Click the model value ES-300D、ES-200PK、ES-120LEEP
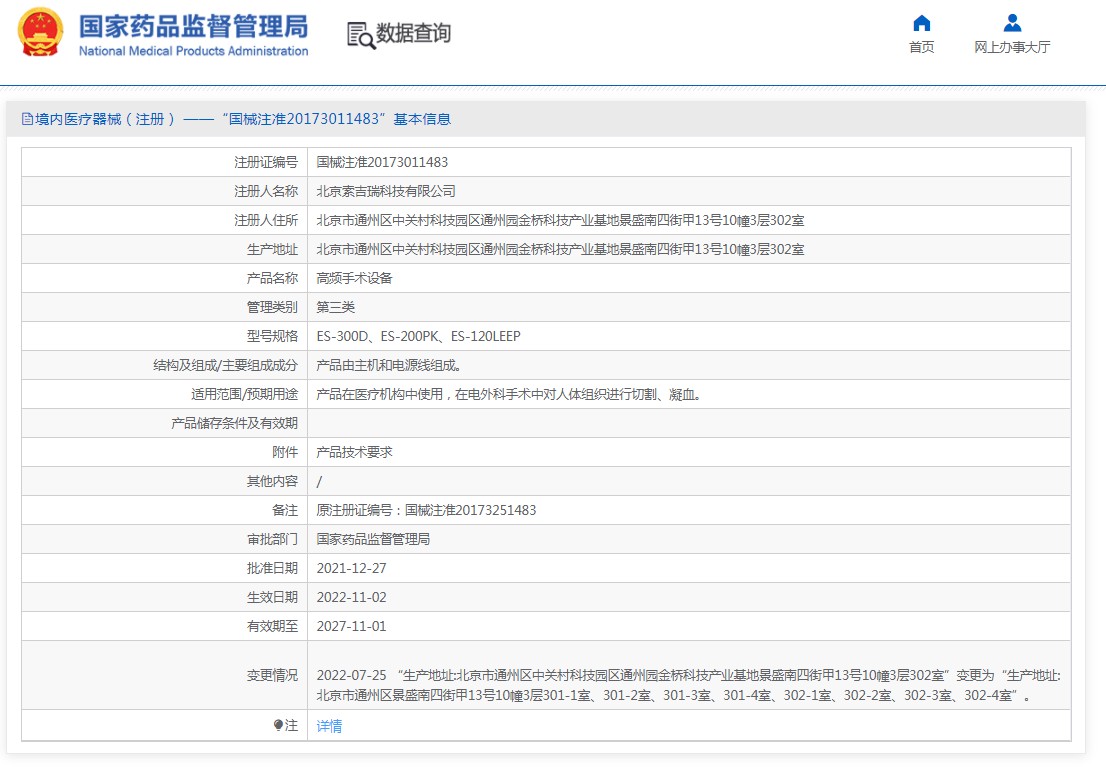 pos(418,336)
